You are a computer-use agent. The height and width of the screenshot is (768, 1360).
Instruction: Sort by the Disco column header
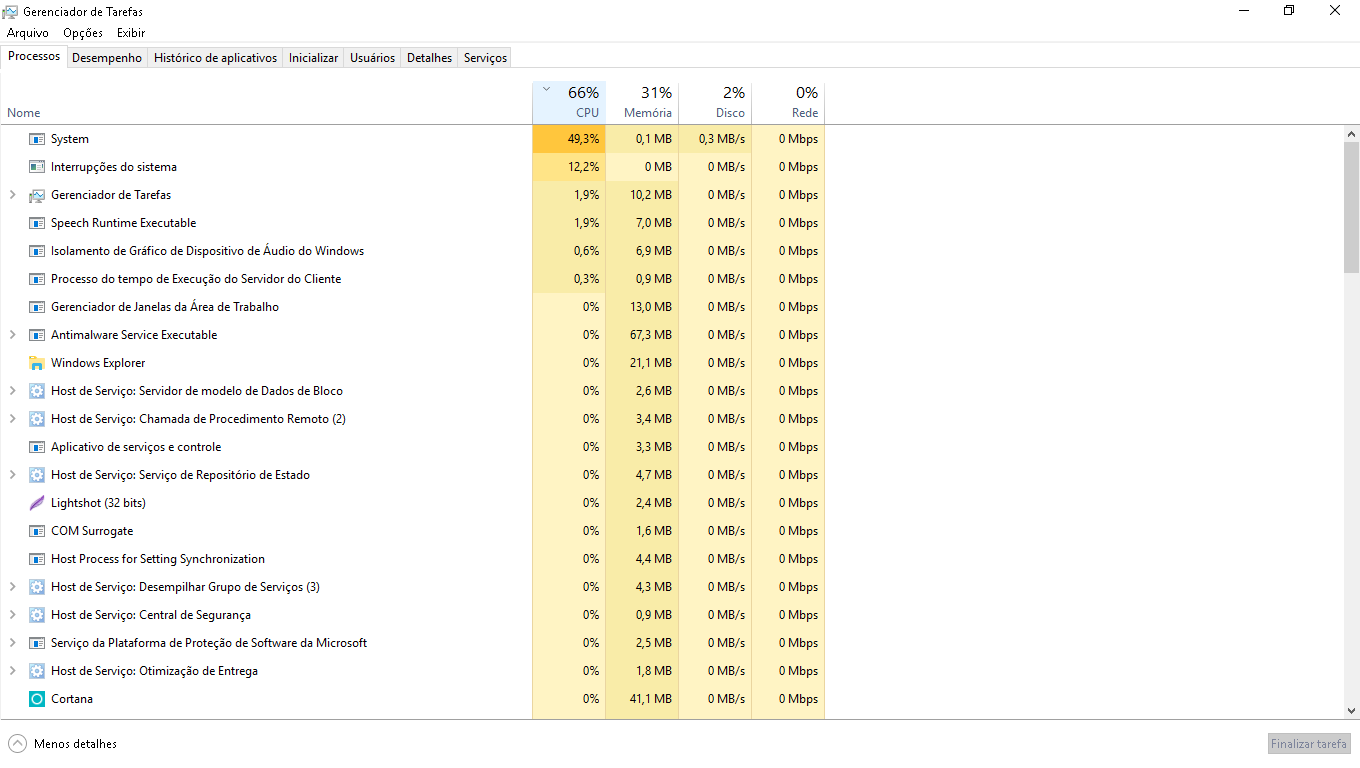coord(715,102)
